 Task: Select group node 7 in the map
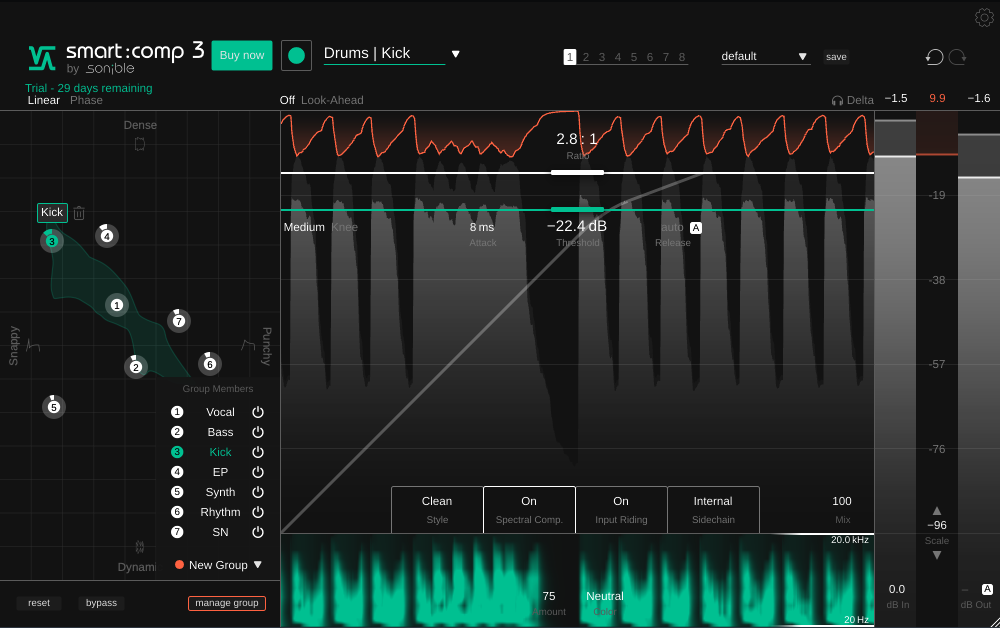pos(178,321)
